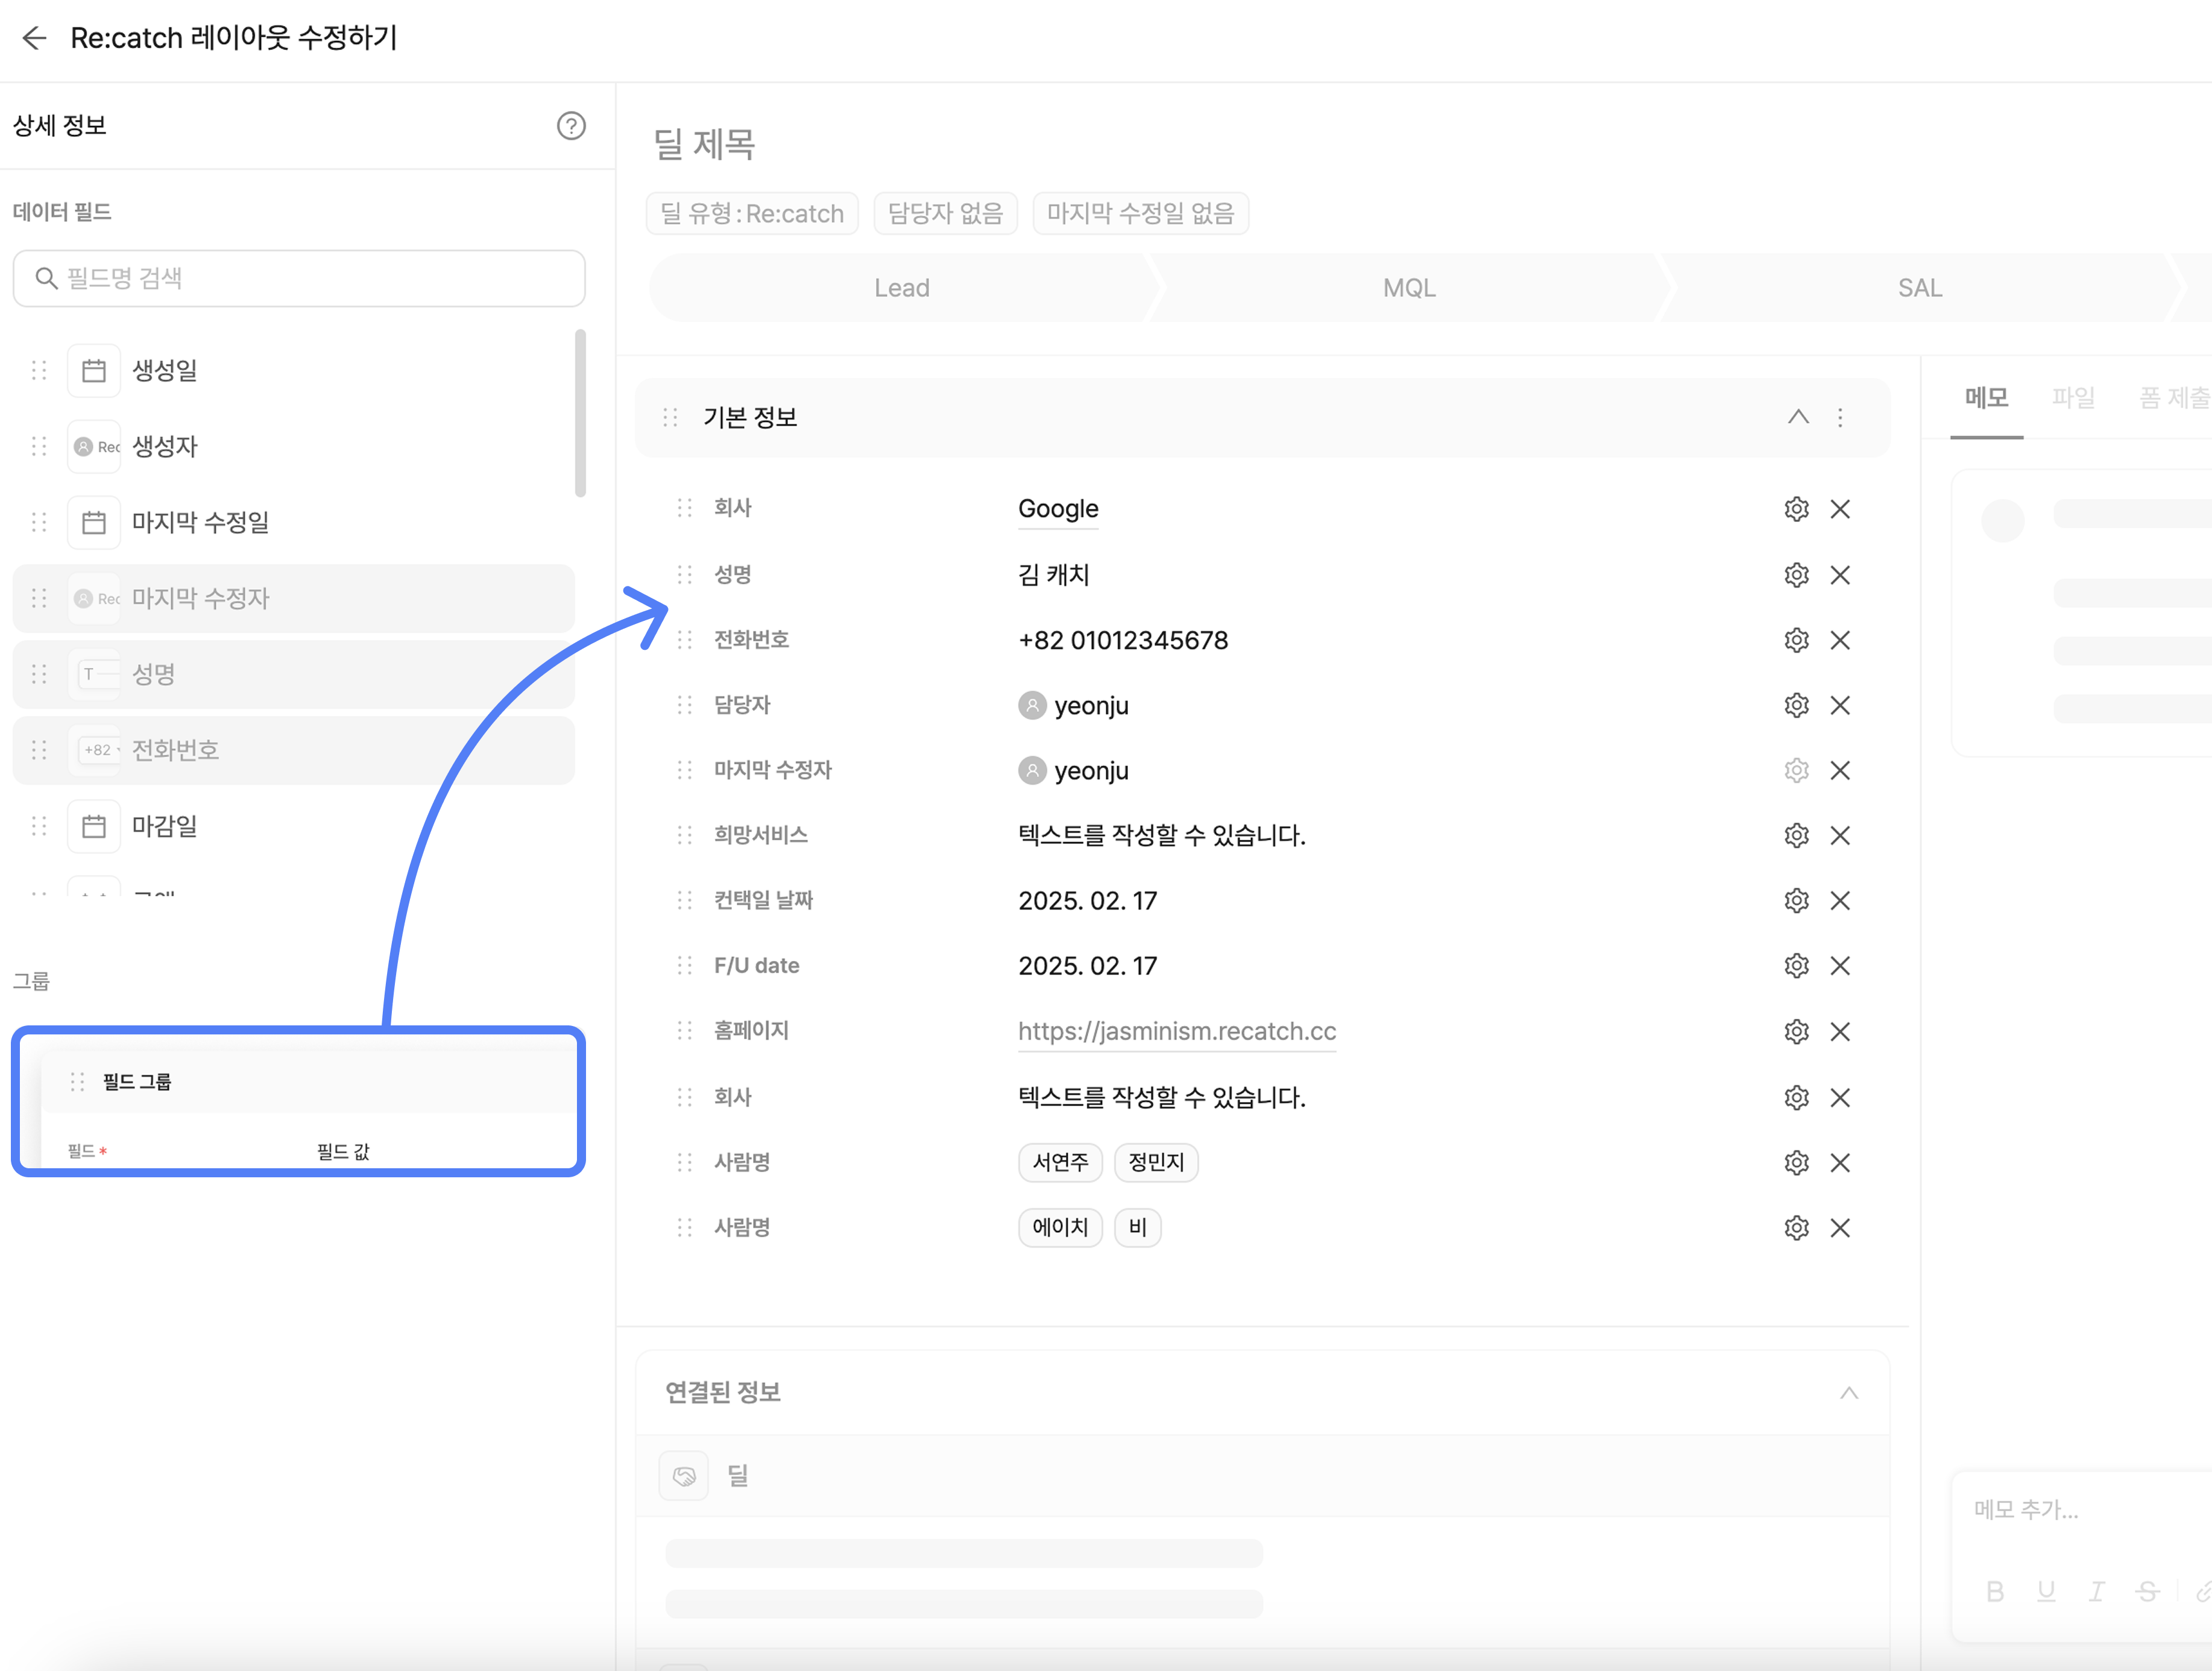Toggle italic formatting in memo editor
This screenshot has width=2212, height=1671.
click(2096, 1591)
